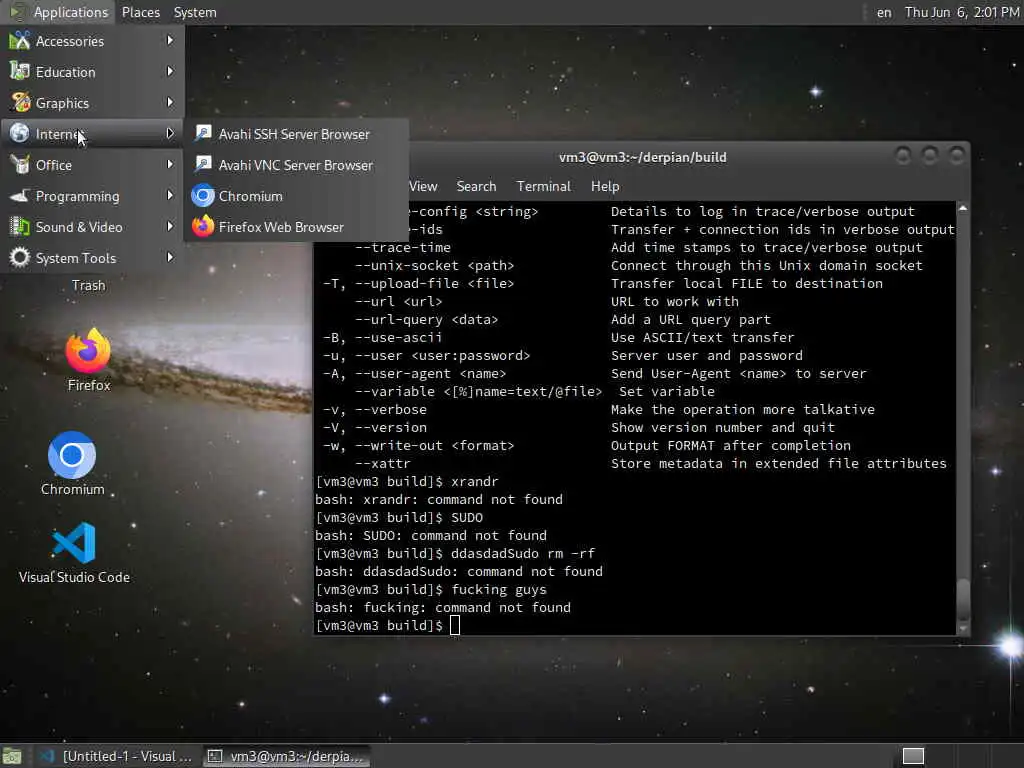Select the Office menu label
The image size is (1024, 768).
pyautogui.click(x=54, y=165)
